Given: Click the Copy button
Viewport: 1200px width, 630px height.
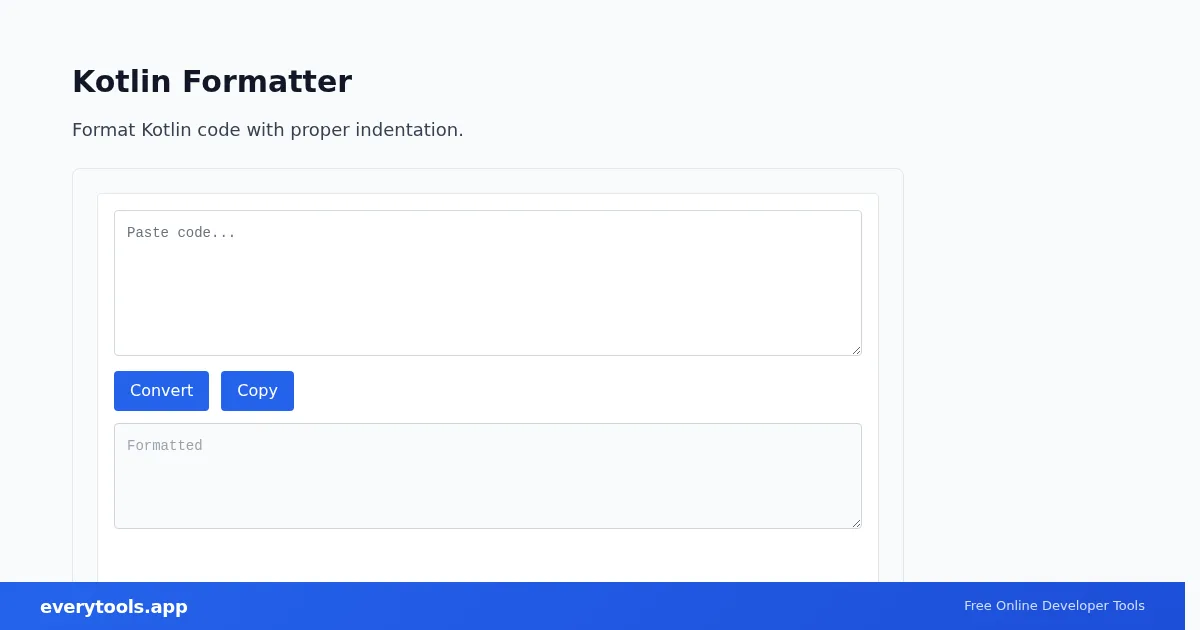Looking at the screenshot, I should point(257,391).
